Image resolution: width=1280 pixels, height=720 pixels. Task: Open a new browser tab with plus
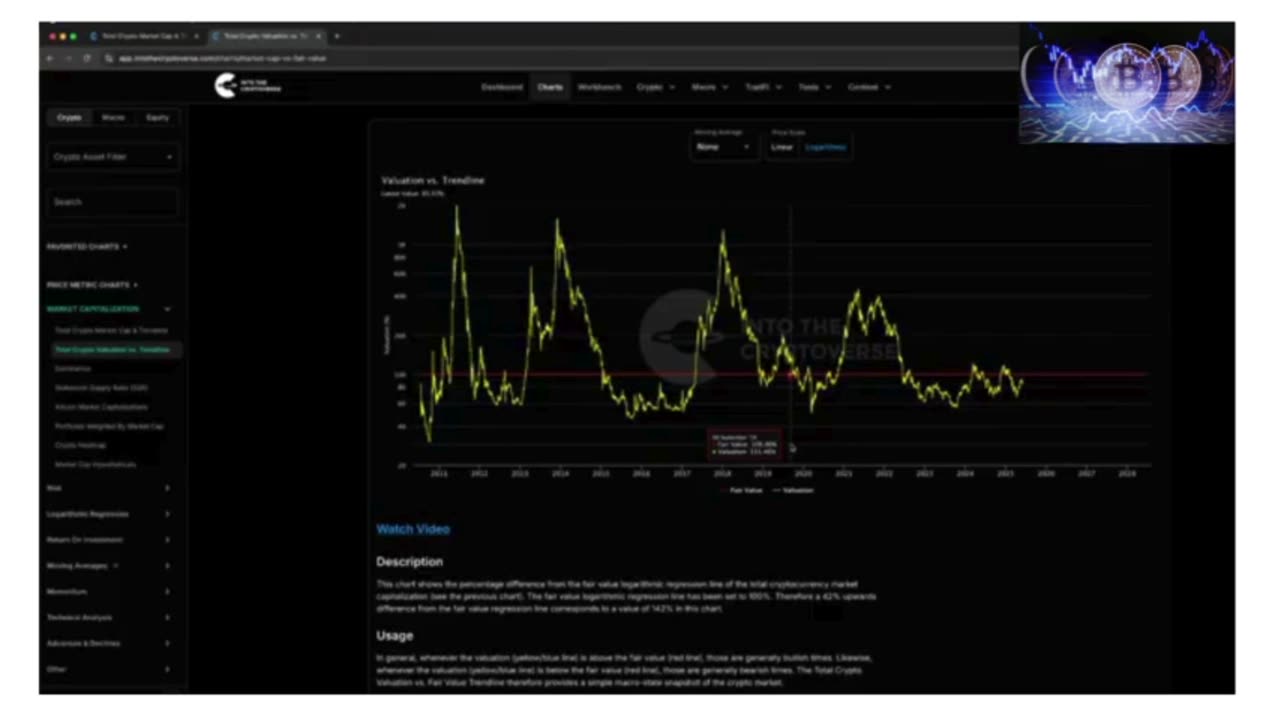(x=337, y=36)
